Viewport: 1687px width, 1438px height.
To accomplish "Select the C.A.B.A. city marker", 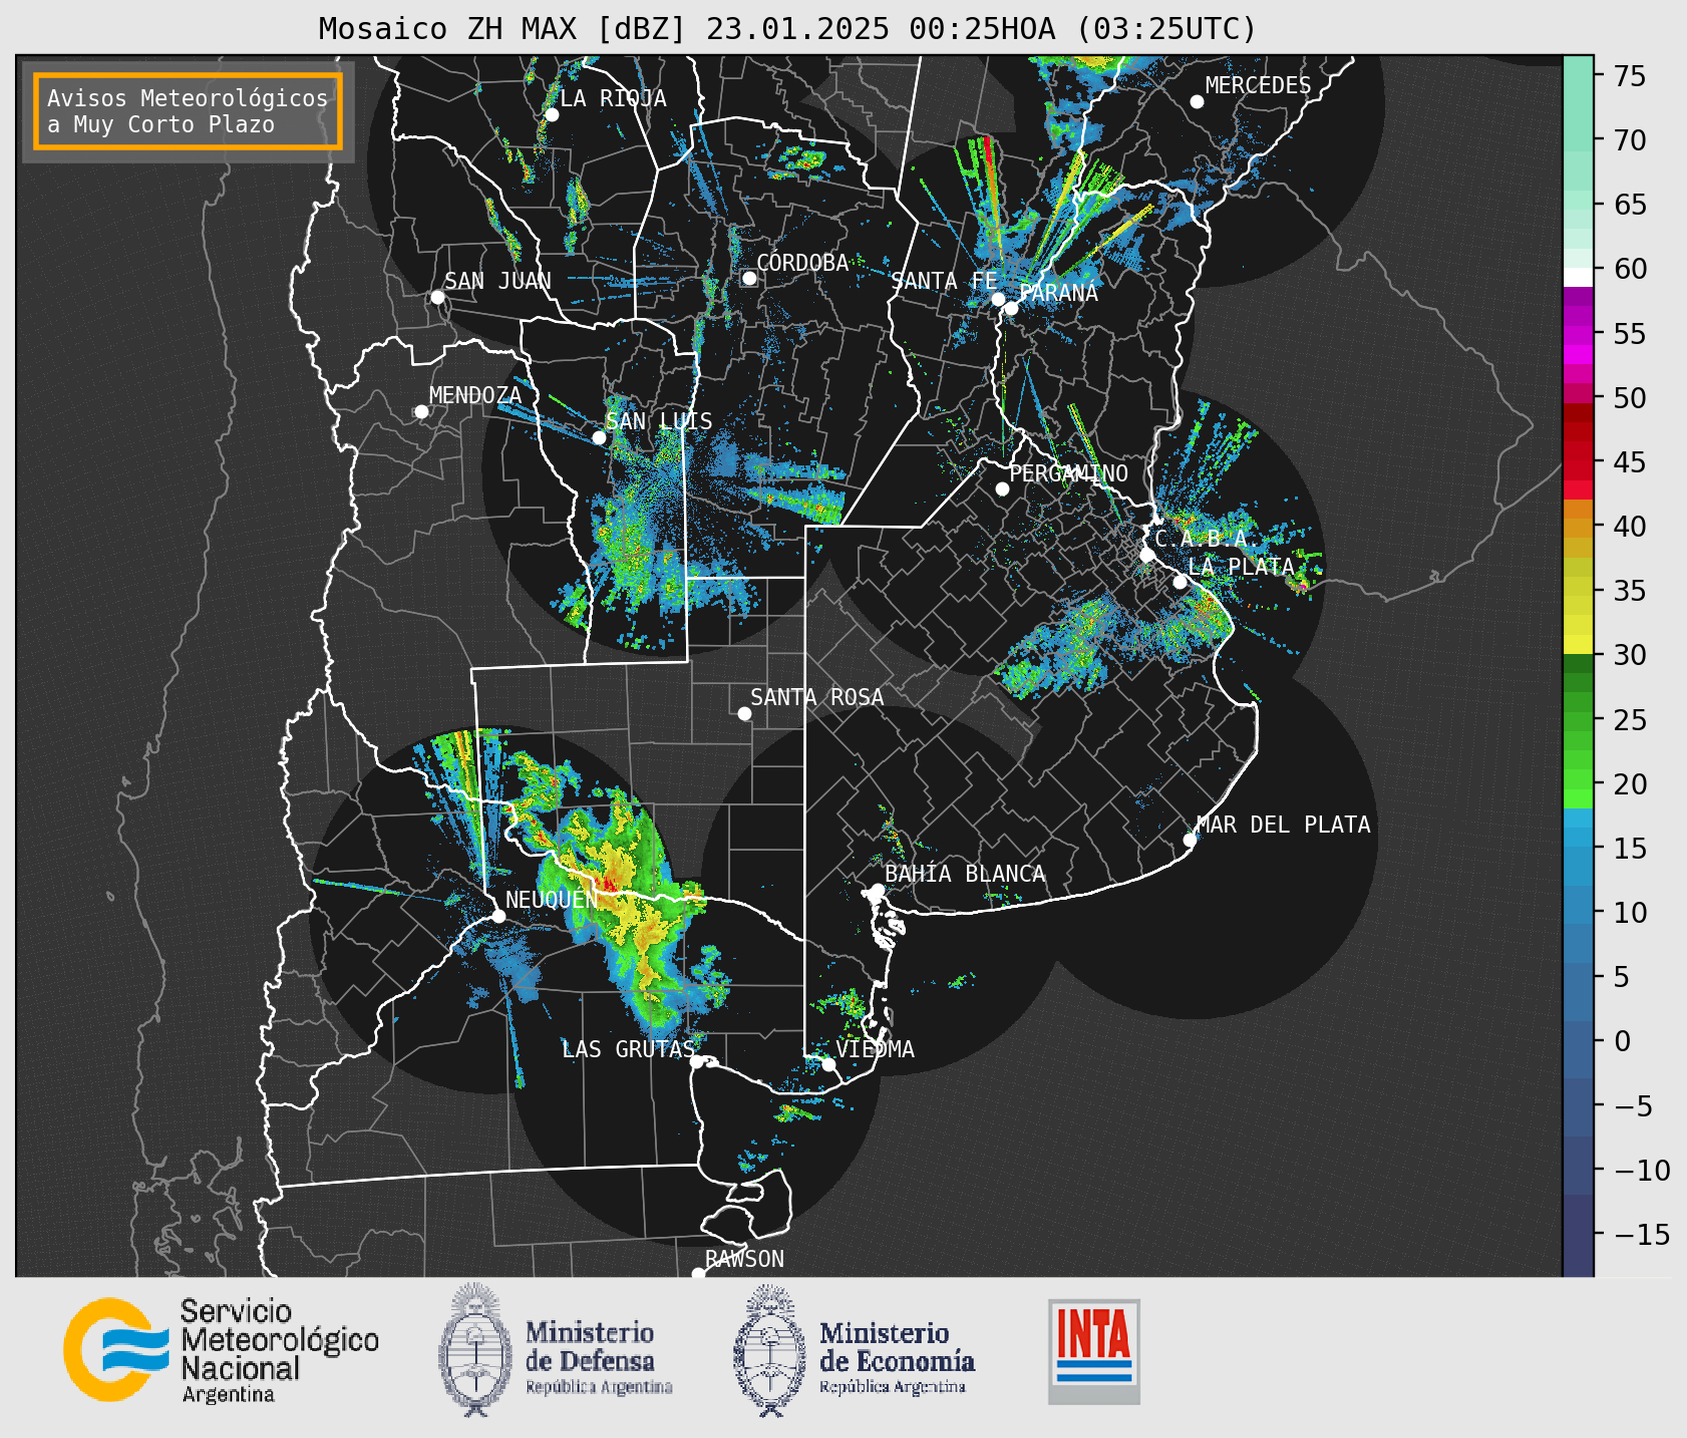I will 1147,555.
